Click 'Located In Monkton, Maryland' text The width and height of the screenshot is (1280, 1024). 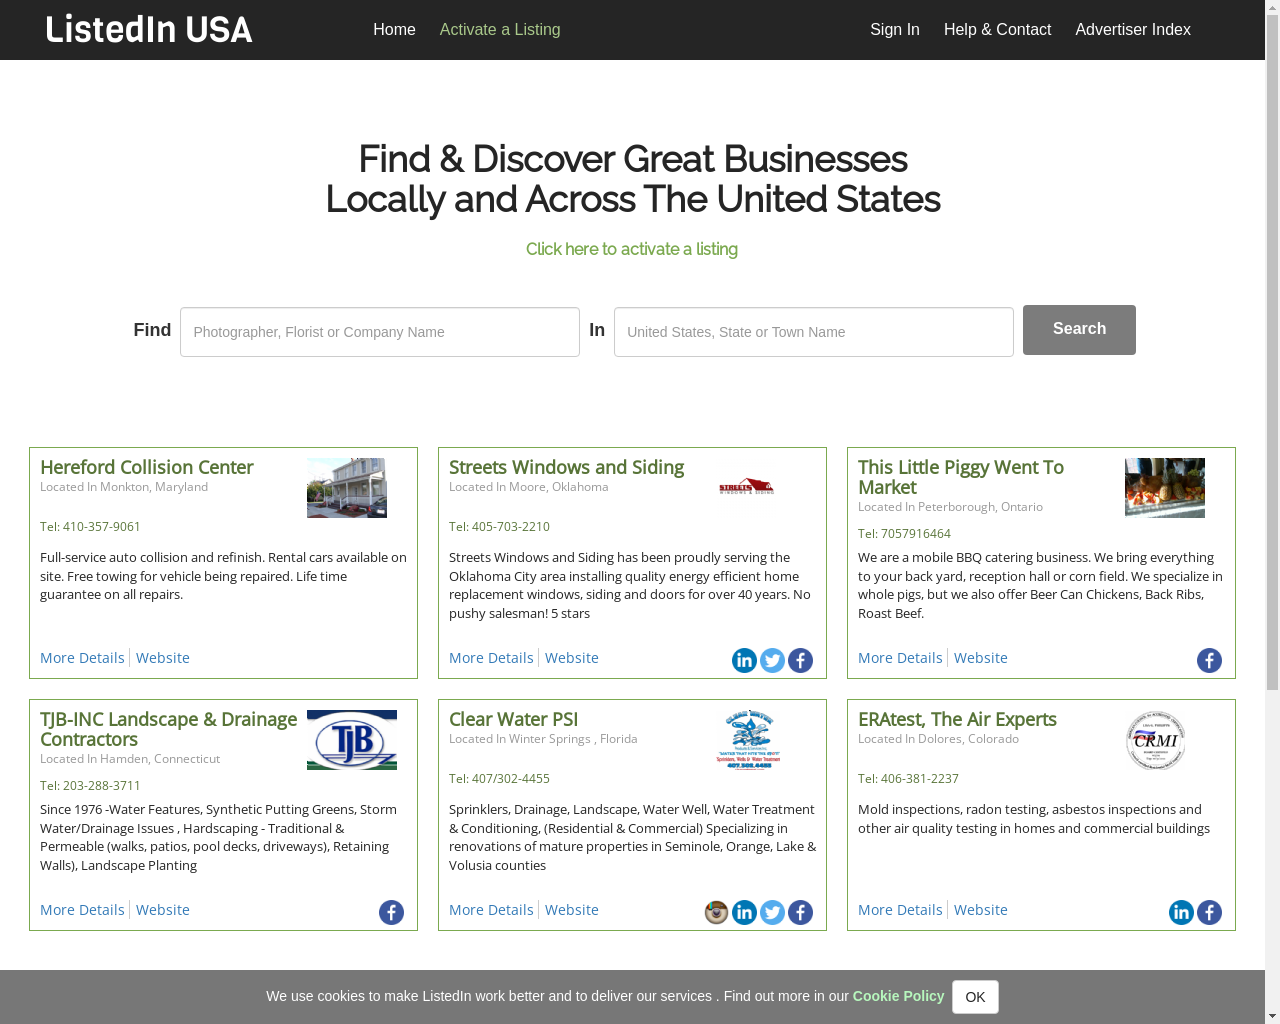[x=124, y=487]
